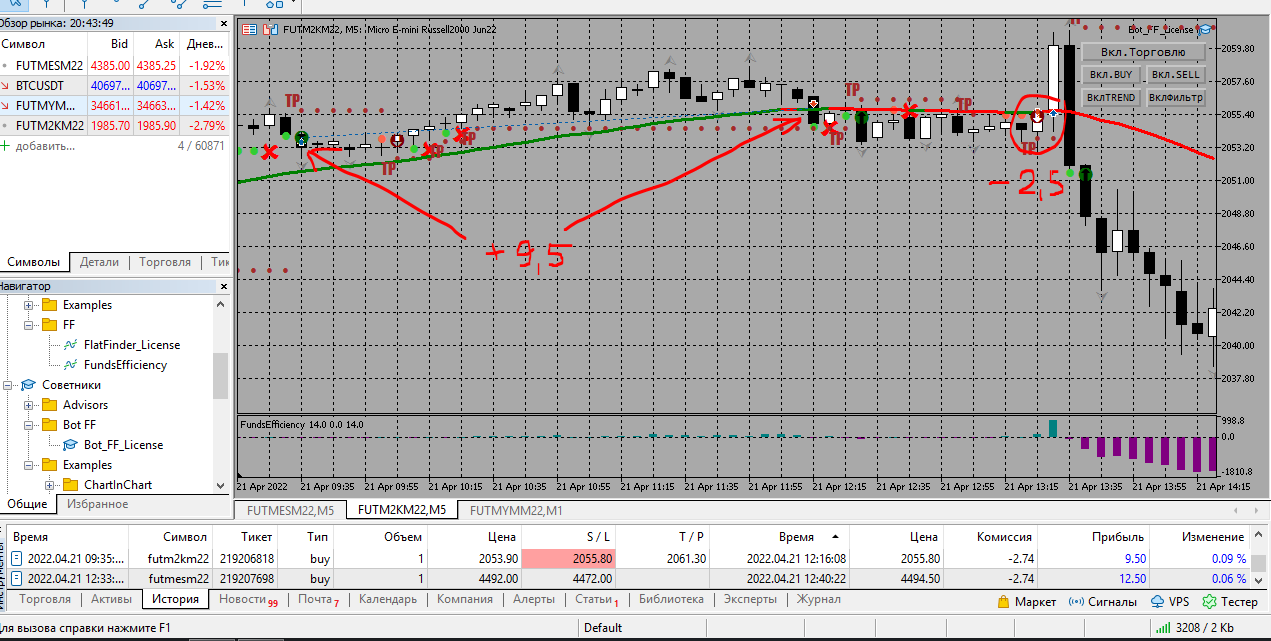
Task: Collapse the lower Examples folder under Советники
Action: (28, 465)
